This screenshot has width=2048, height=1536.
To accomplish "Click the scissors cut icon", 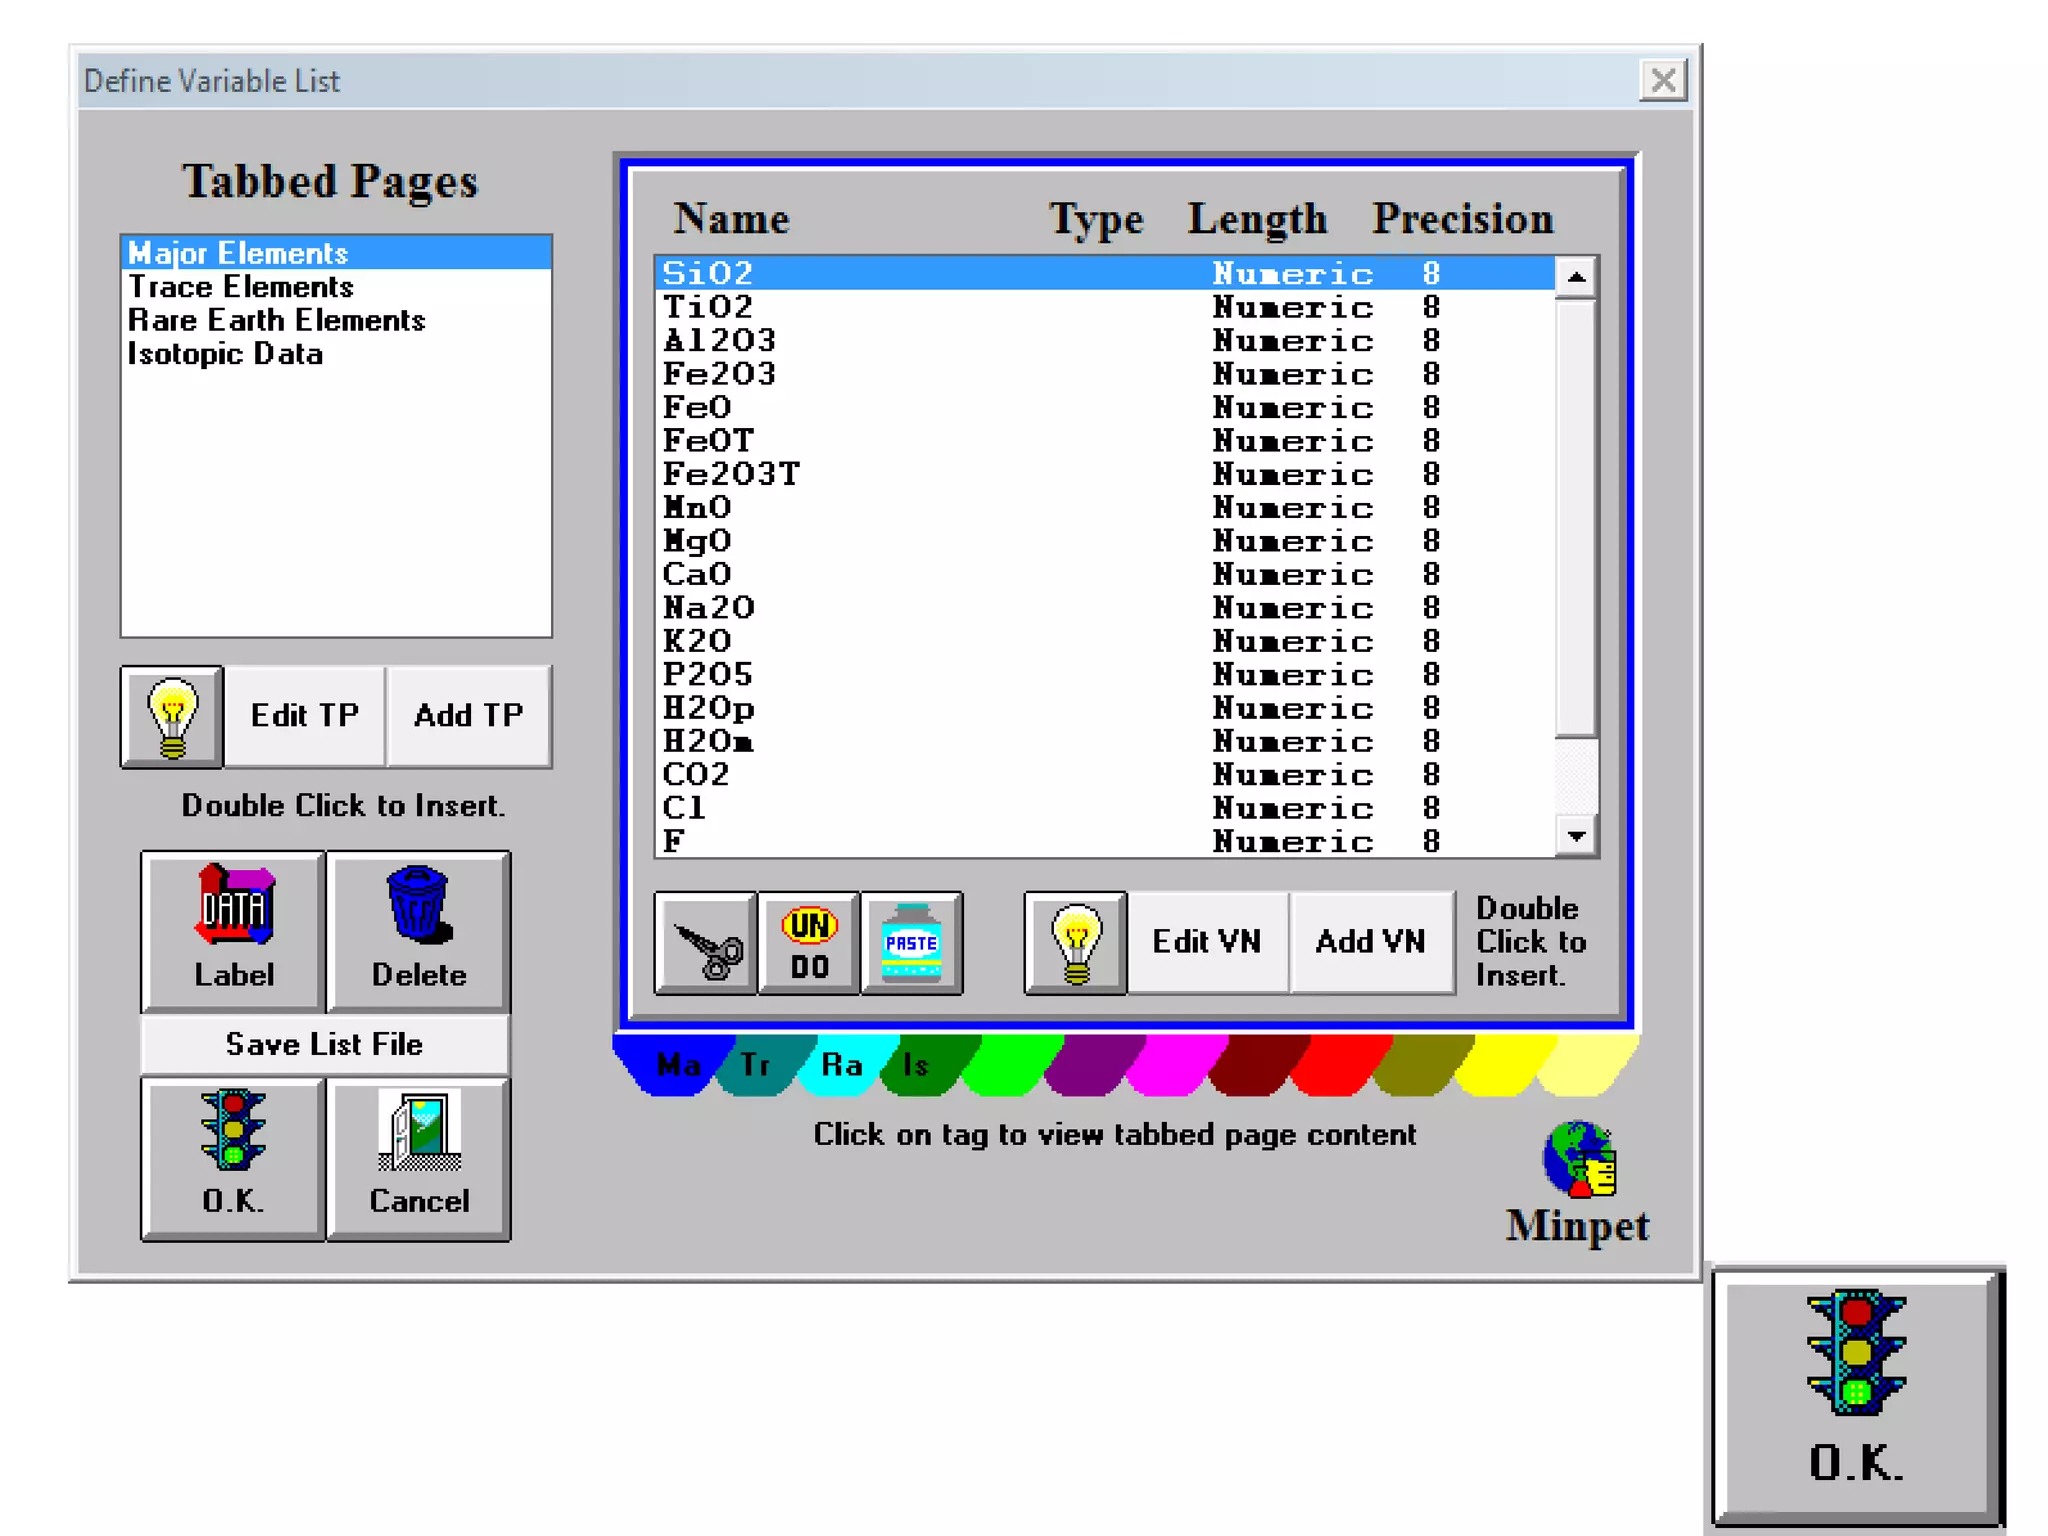I will click(x=705, y=944).
